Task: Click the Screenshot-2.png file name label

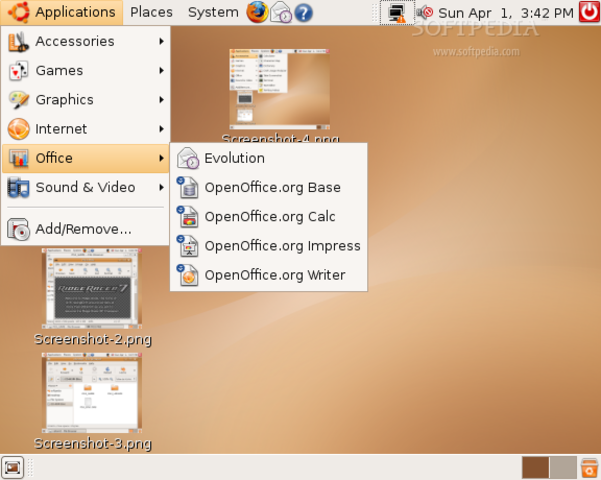Action: tap(93, 339)
